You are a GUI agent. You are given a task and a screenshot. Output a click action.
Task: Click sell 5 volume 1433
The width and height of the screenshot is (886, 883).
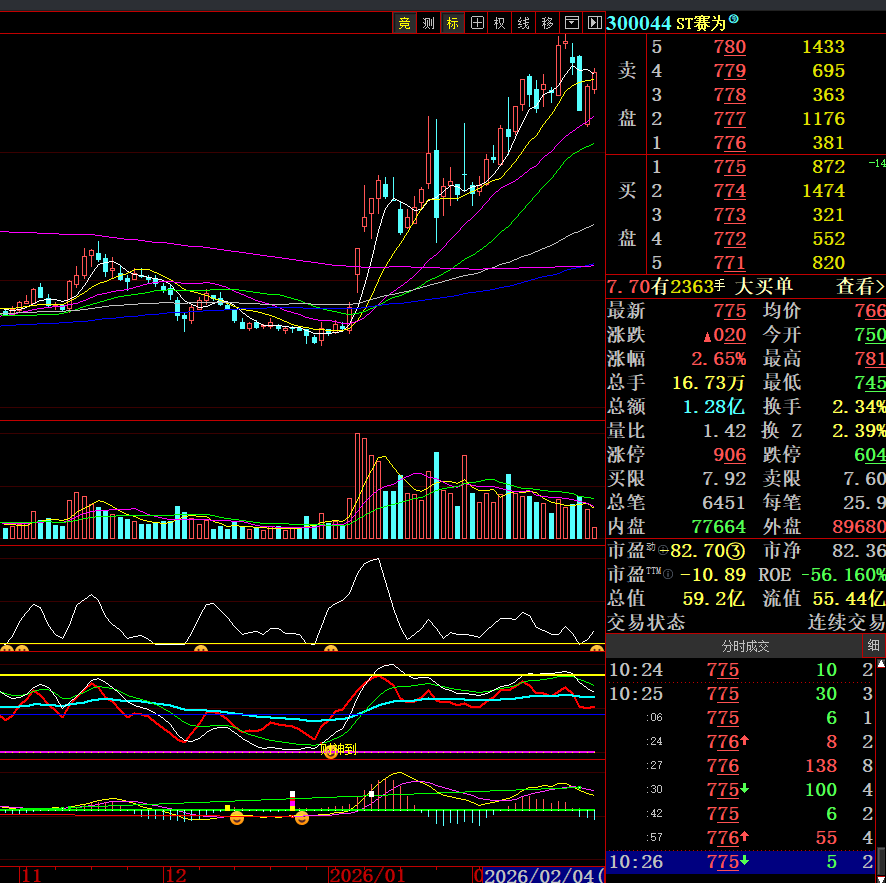[x=823, y=47]
